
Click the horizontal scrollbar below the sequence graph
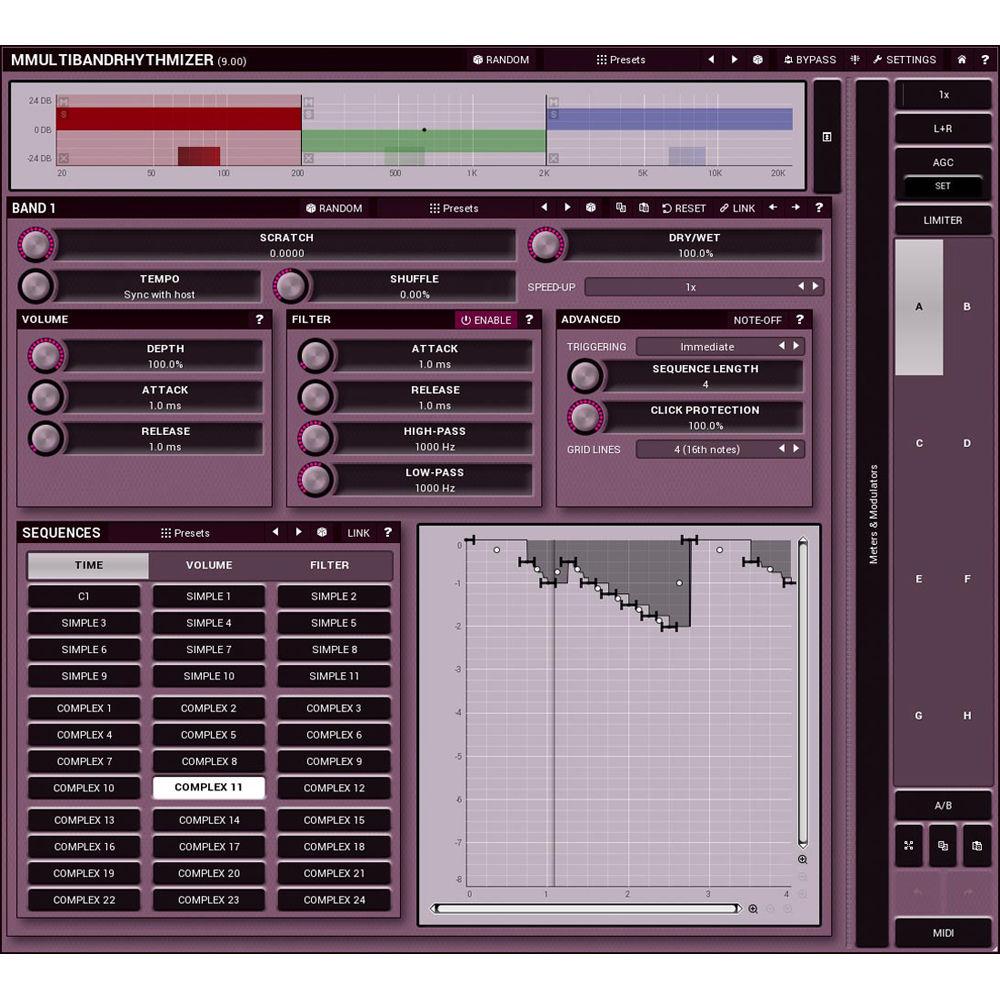tap(585, 908)
